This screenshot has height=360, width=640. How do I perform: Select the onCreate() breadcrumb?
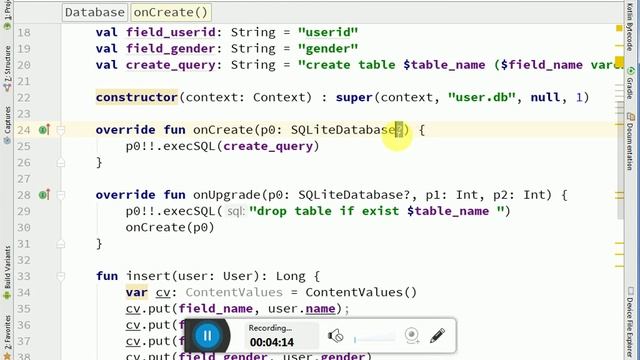[x=171, y=12]
